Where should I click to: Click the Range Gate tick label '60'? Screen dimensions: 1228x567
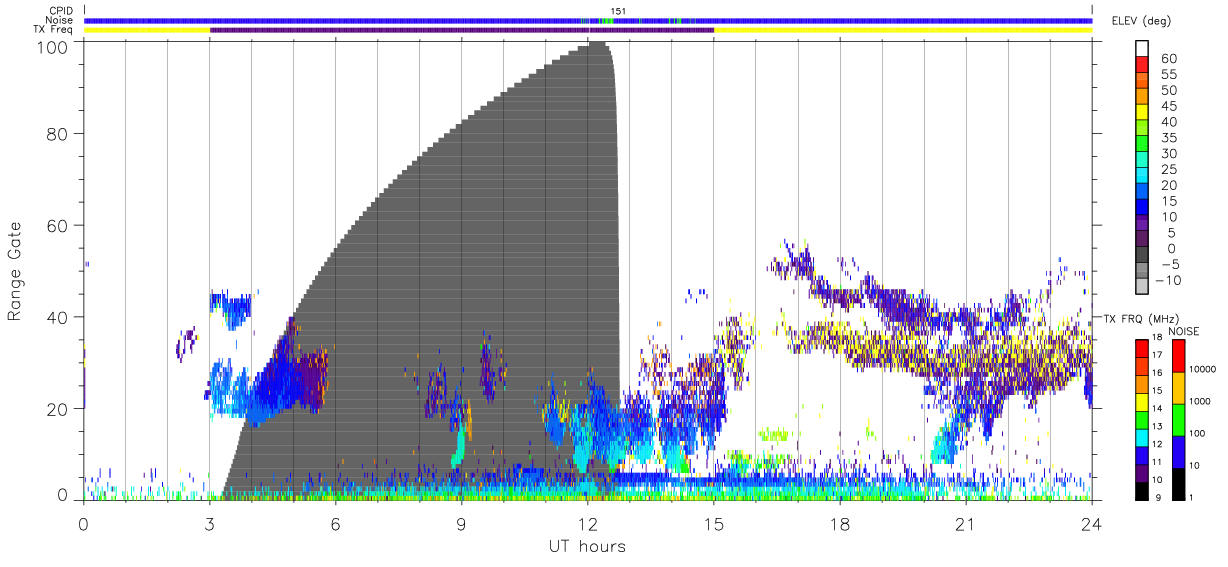tap(57, 225)
